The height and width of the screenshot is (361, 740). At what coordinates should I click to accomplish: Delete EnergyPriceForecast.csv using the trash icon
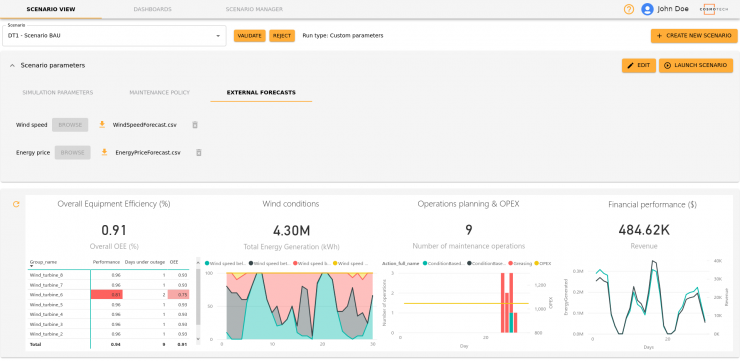point(199,152)
